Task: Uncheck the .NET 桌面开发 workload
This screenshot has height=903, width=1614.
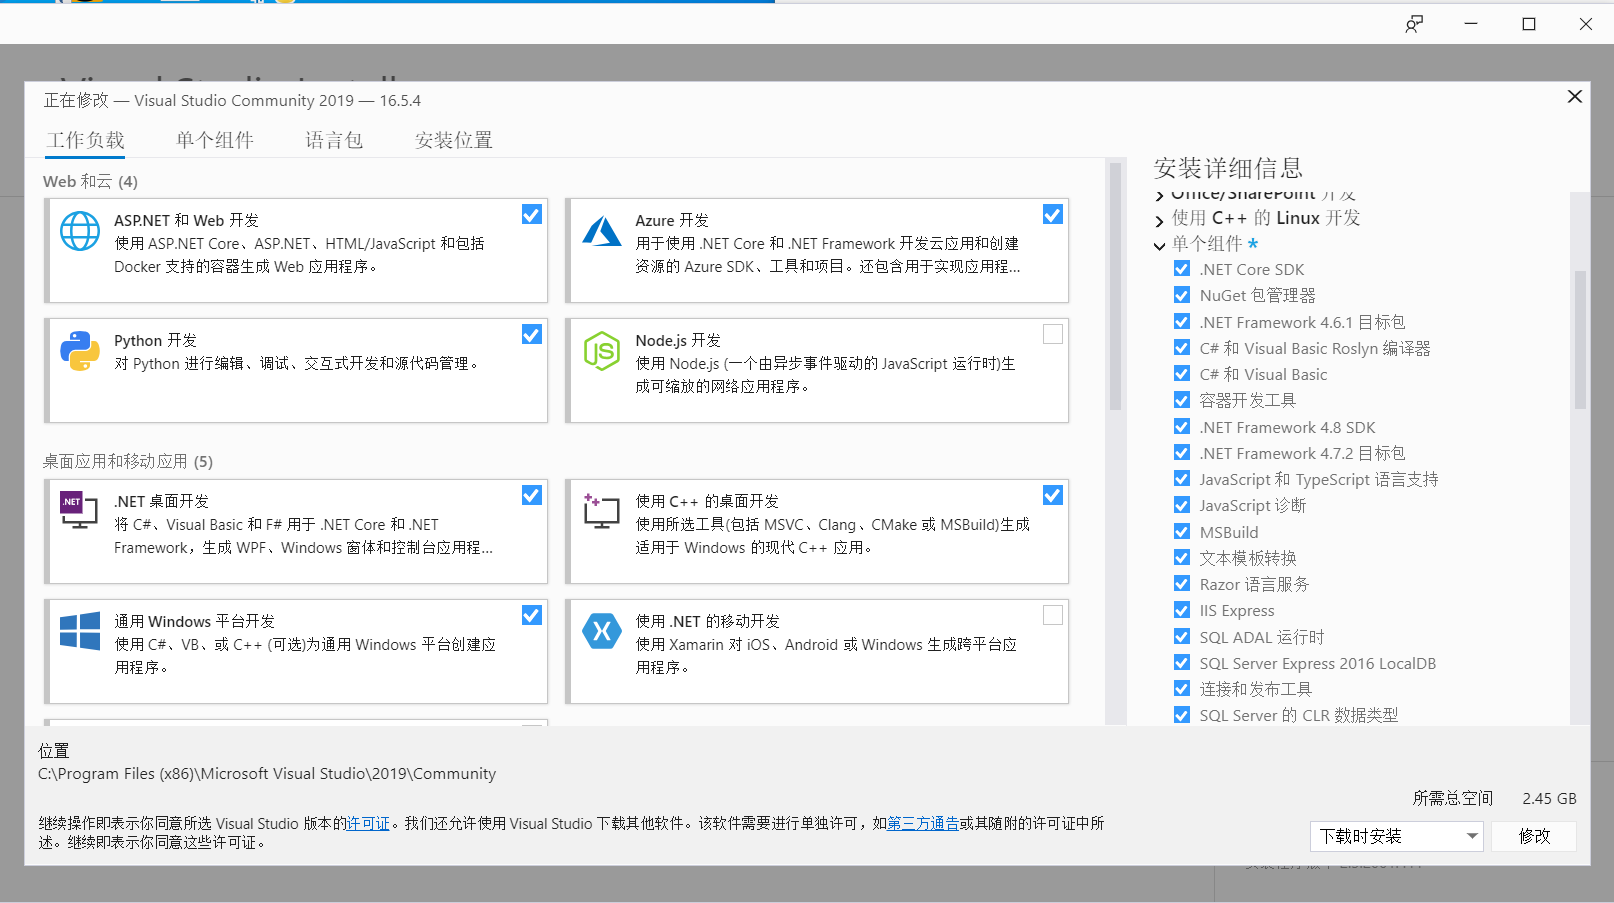Action: pyautogui.click(x=532, y=495)
